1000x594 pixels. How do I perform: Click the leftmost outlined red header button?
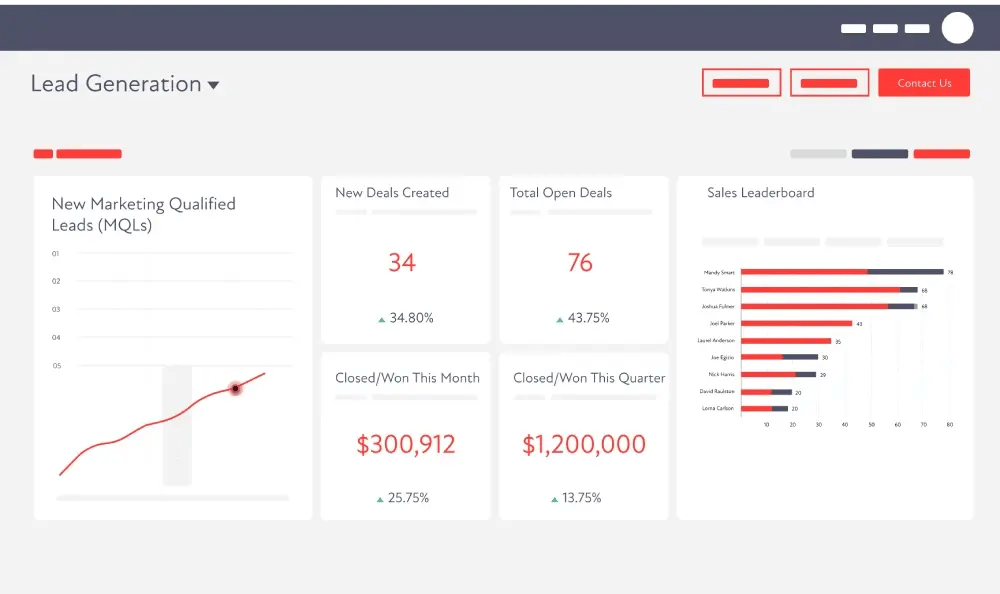pos(741,83)
